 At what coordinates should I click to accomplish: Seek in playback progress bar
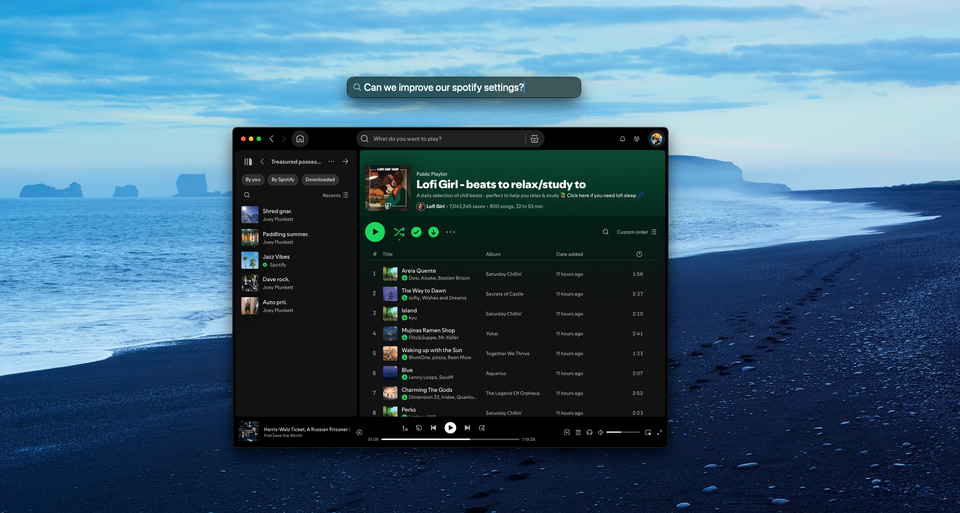[450, 439]
